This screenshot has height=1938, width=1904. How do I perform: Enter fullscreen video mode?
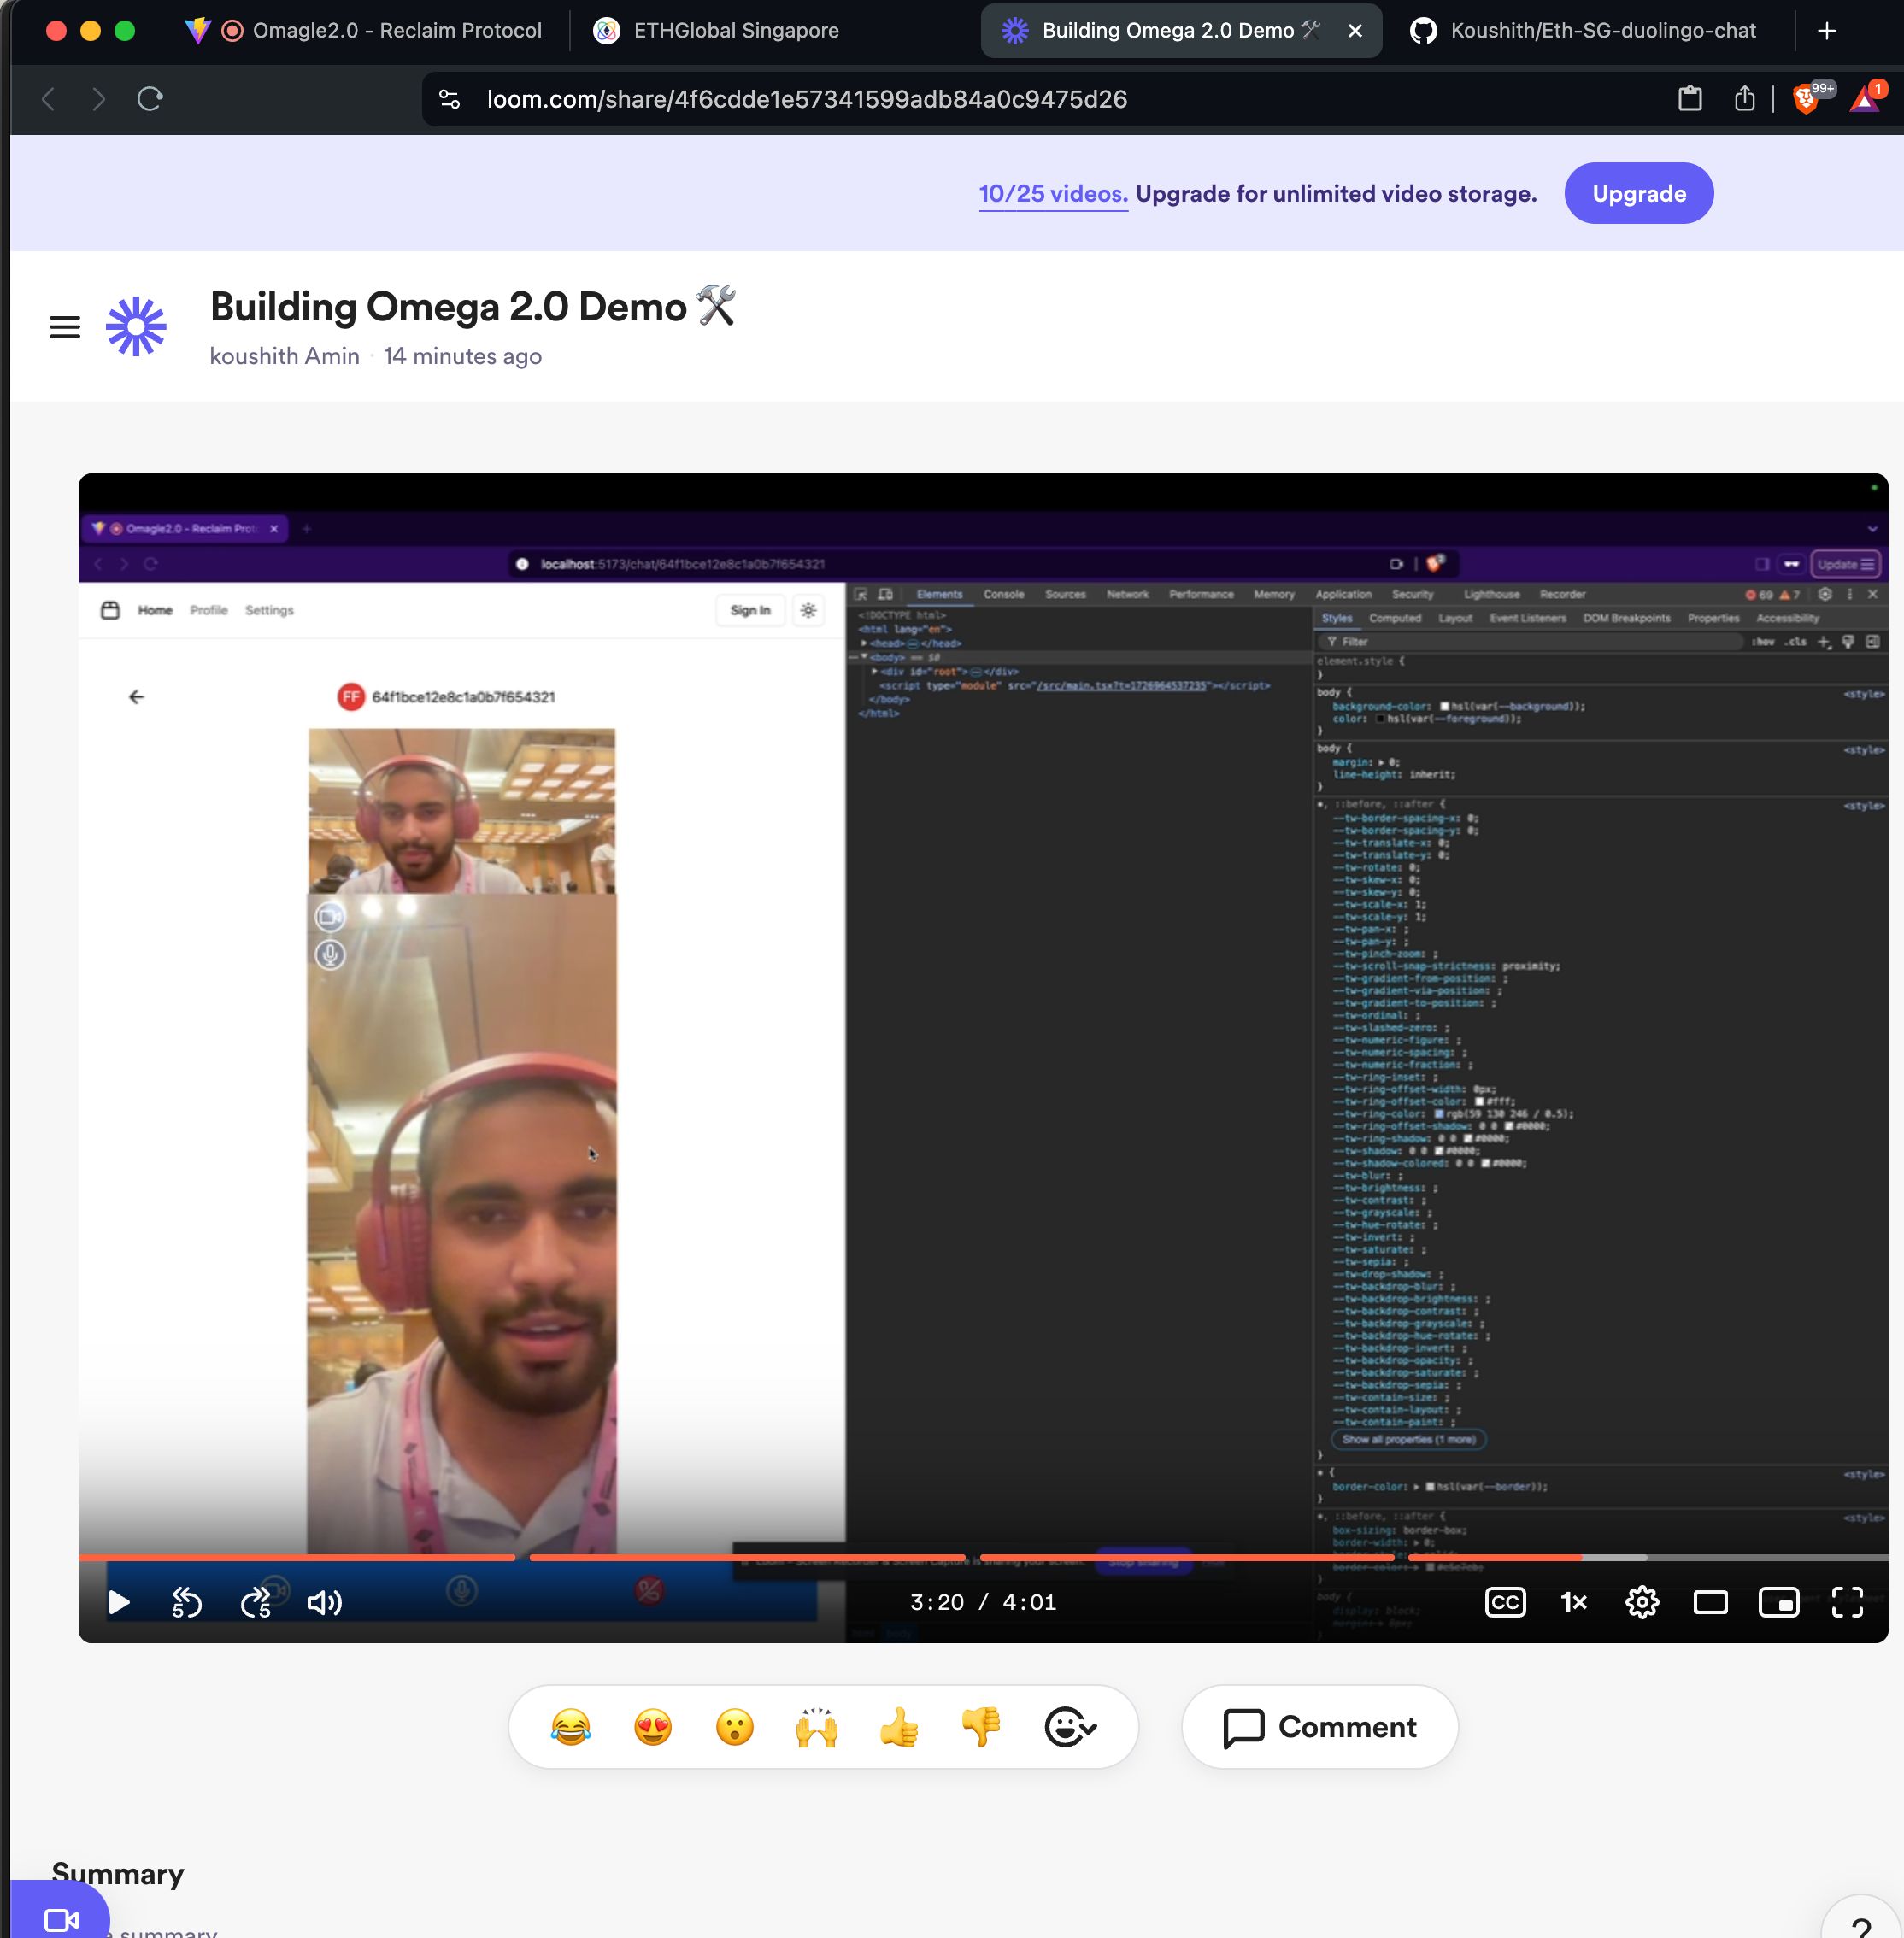click(x=1847, y=1602)
